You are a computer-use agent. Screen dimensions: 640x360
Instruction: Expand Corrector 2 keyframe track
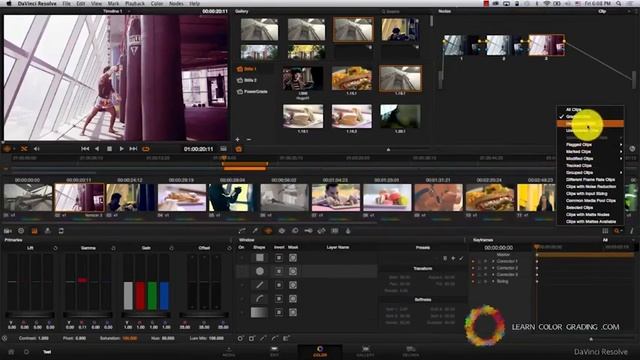pos(493,268)
